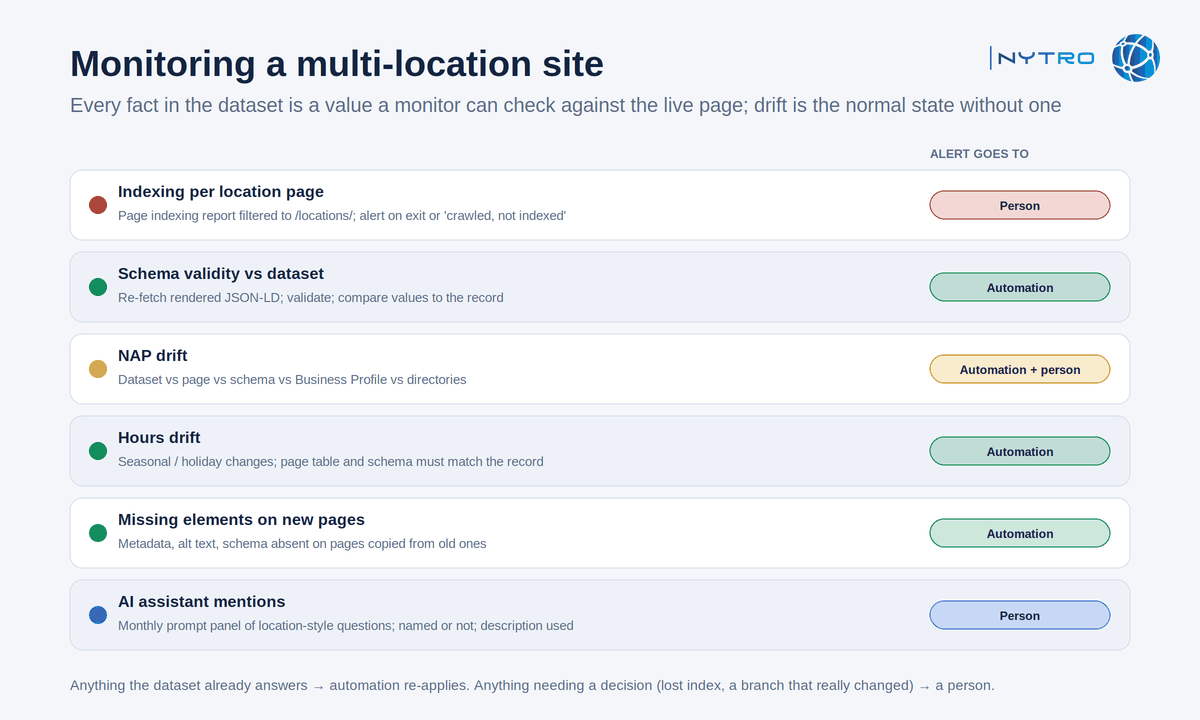Click the 'ALERT GOES TO' column header
The width and height of the screenshot is (1200, 720).
979,154
